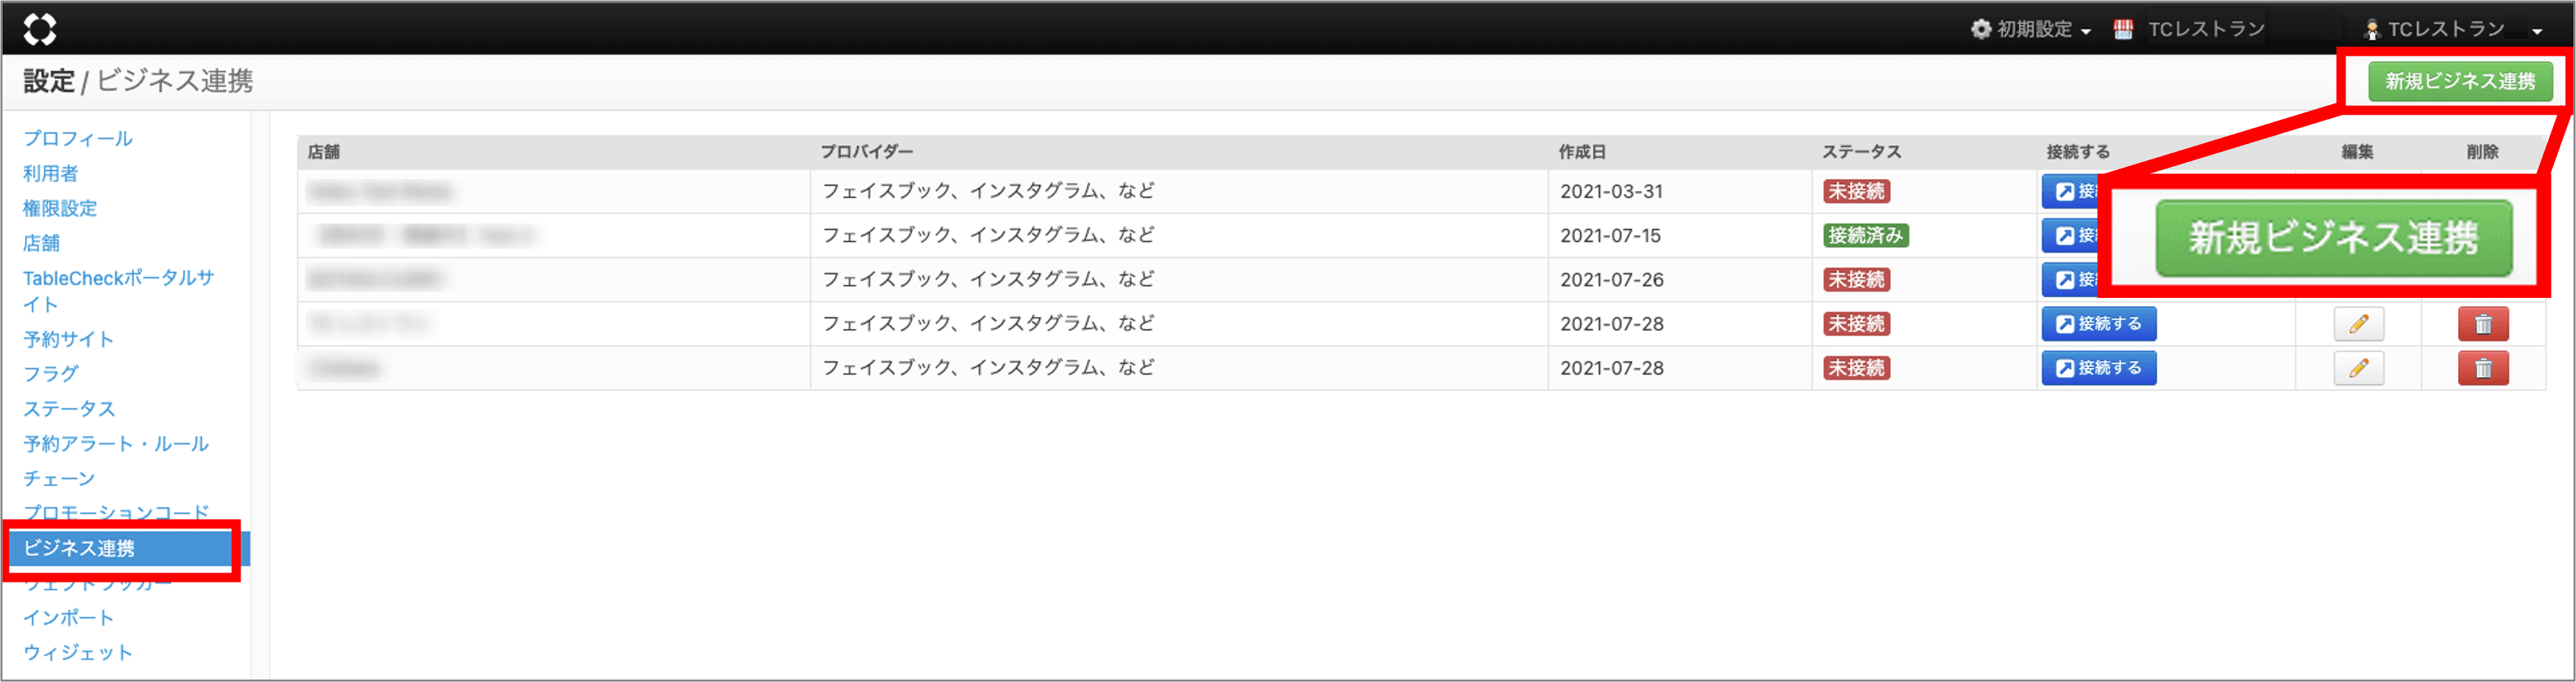Screen dimensions: 2576x682
Task: Navigate to 予約アラート・ルール settings
Action: 116,443
